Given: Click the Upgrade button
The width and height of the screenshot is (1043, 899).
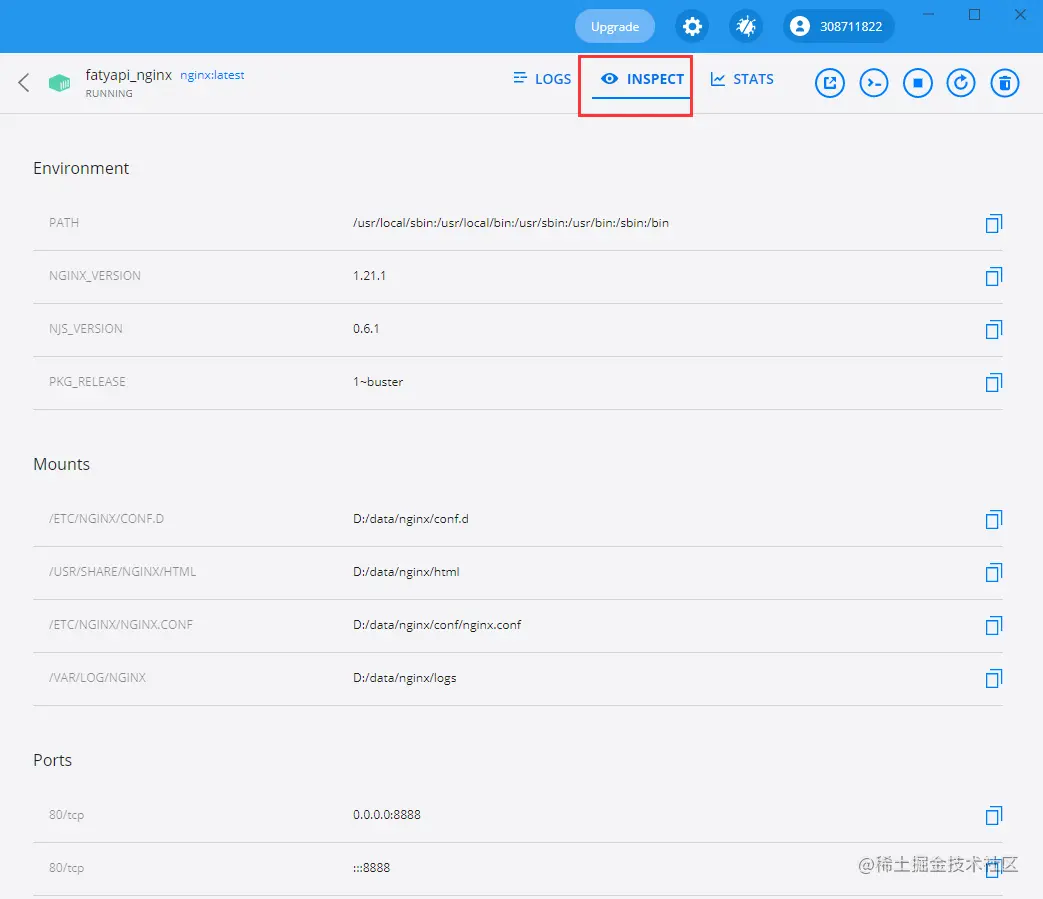Looking at the screenshot, I should [x=615, y=27].
